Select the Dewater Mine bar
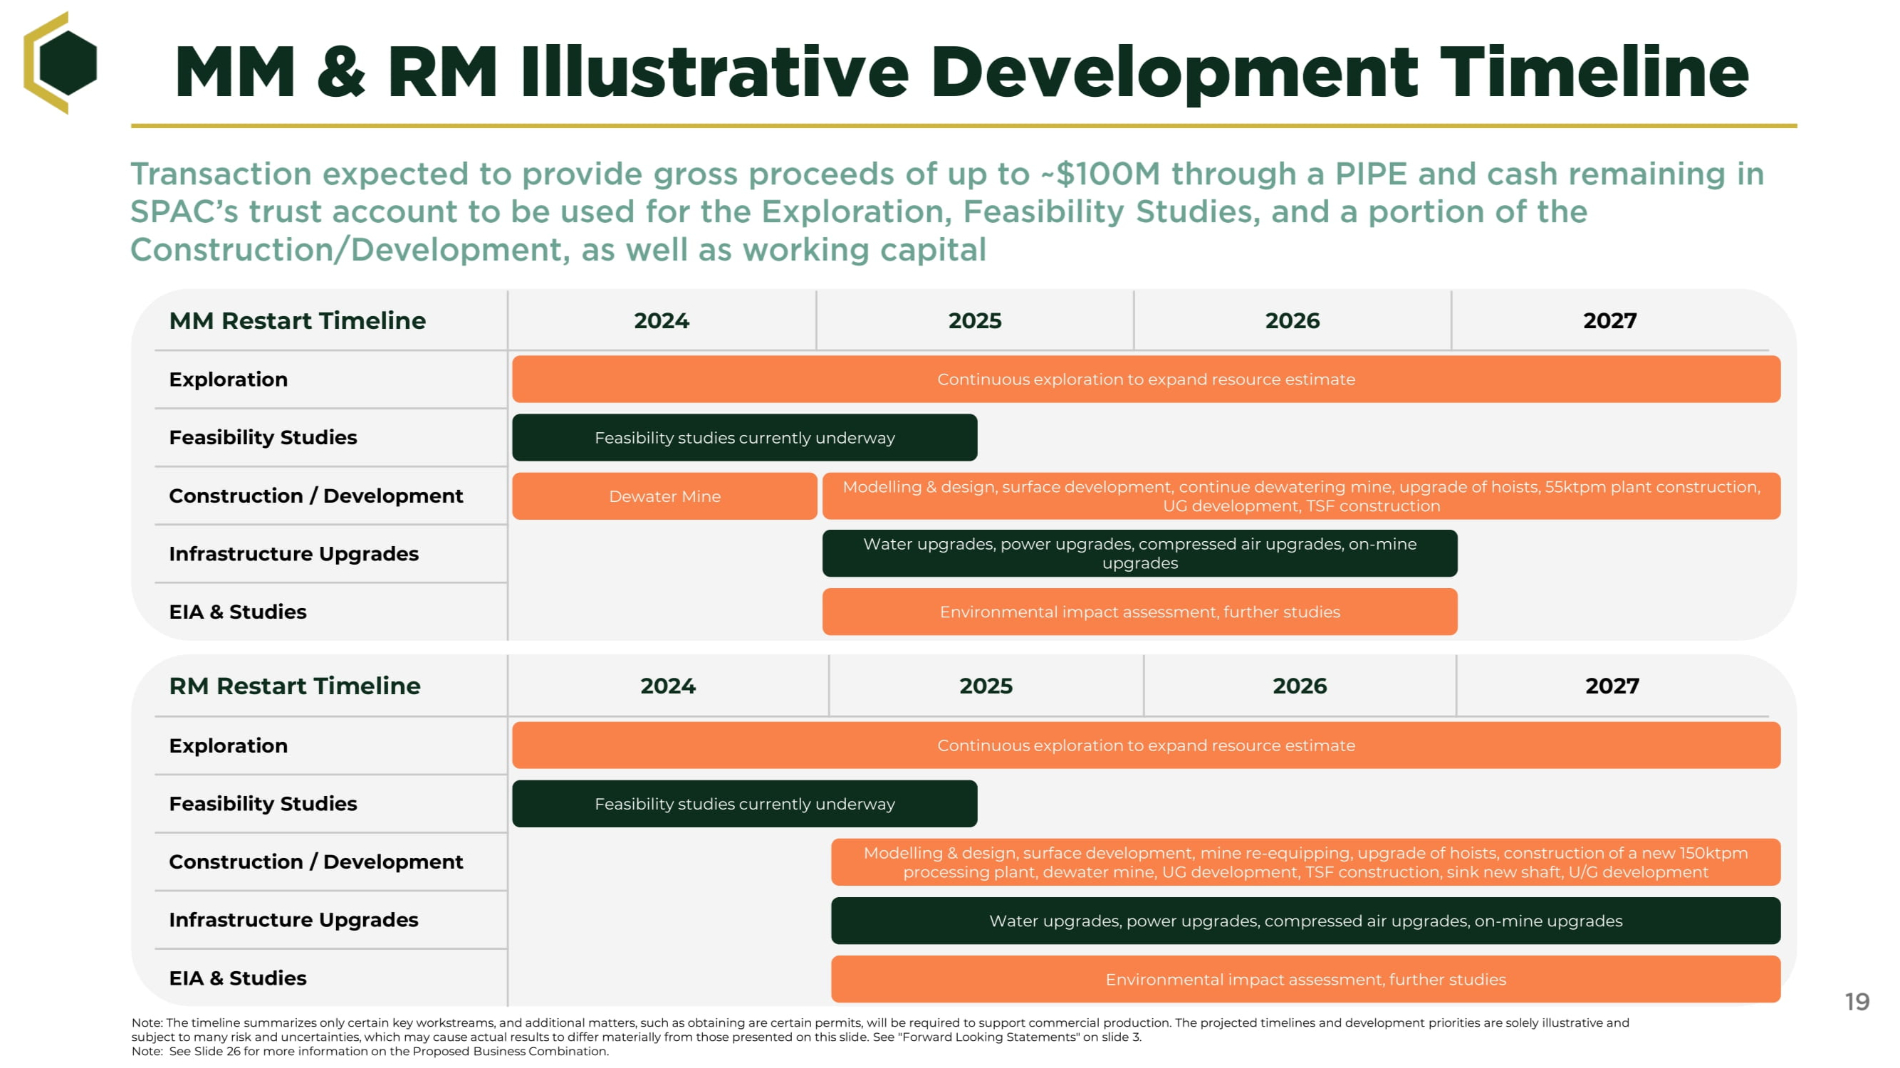The width and height of the screenshot is (1900, 1068). [664, 496]
